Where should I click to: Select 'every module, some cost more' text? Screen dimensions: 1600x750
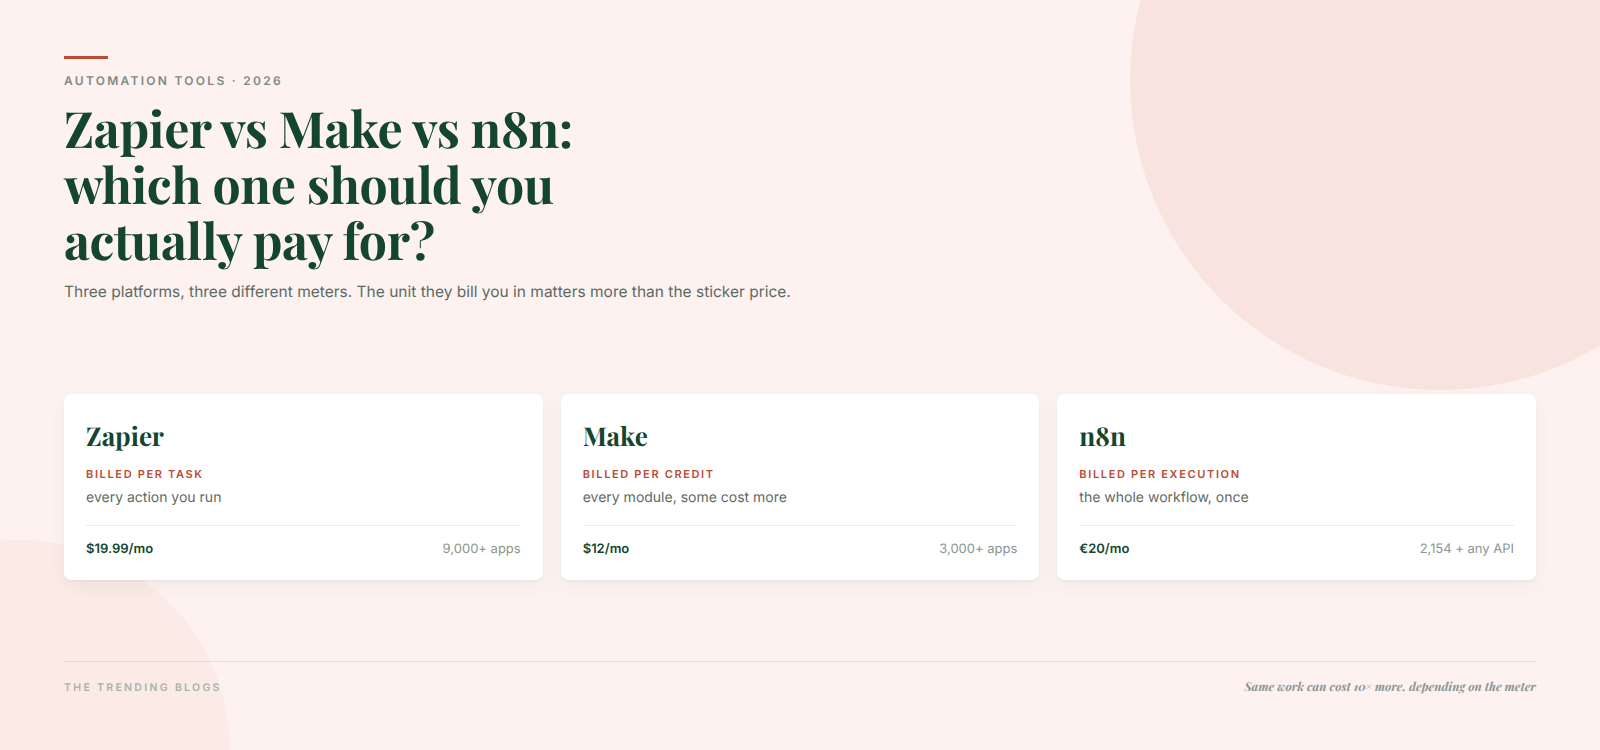pos(685,497)
